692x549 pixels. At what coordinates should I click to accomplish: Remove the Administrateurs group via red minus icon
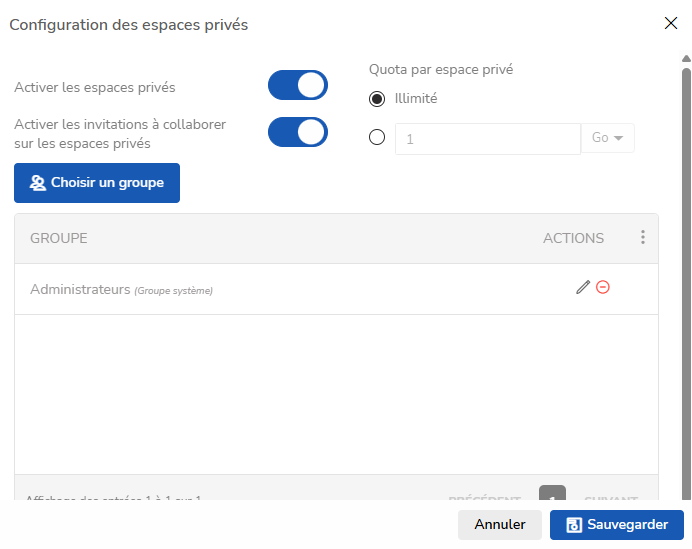(603, 287)
